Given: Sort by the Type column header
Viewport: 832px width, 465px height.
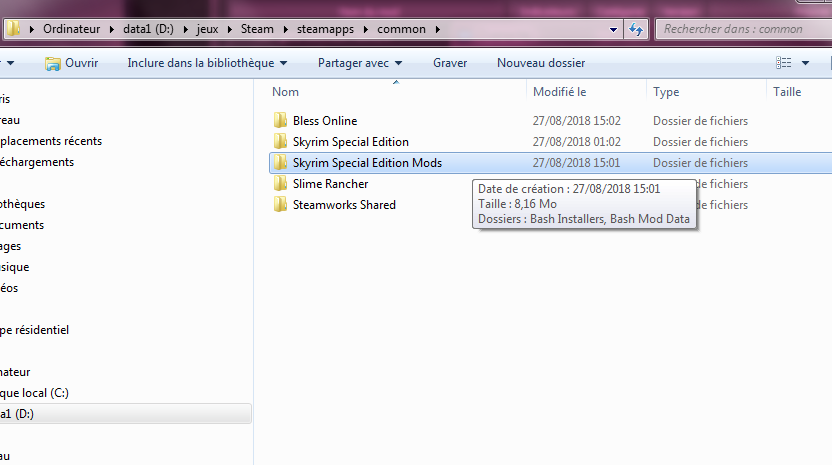Looking at the screenshot, I should (666, 92).
